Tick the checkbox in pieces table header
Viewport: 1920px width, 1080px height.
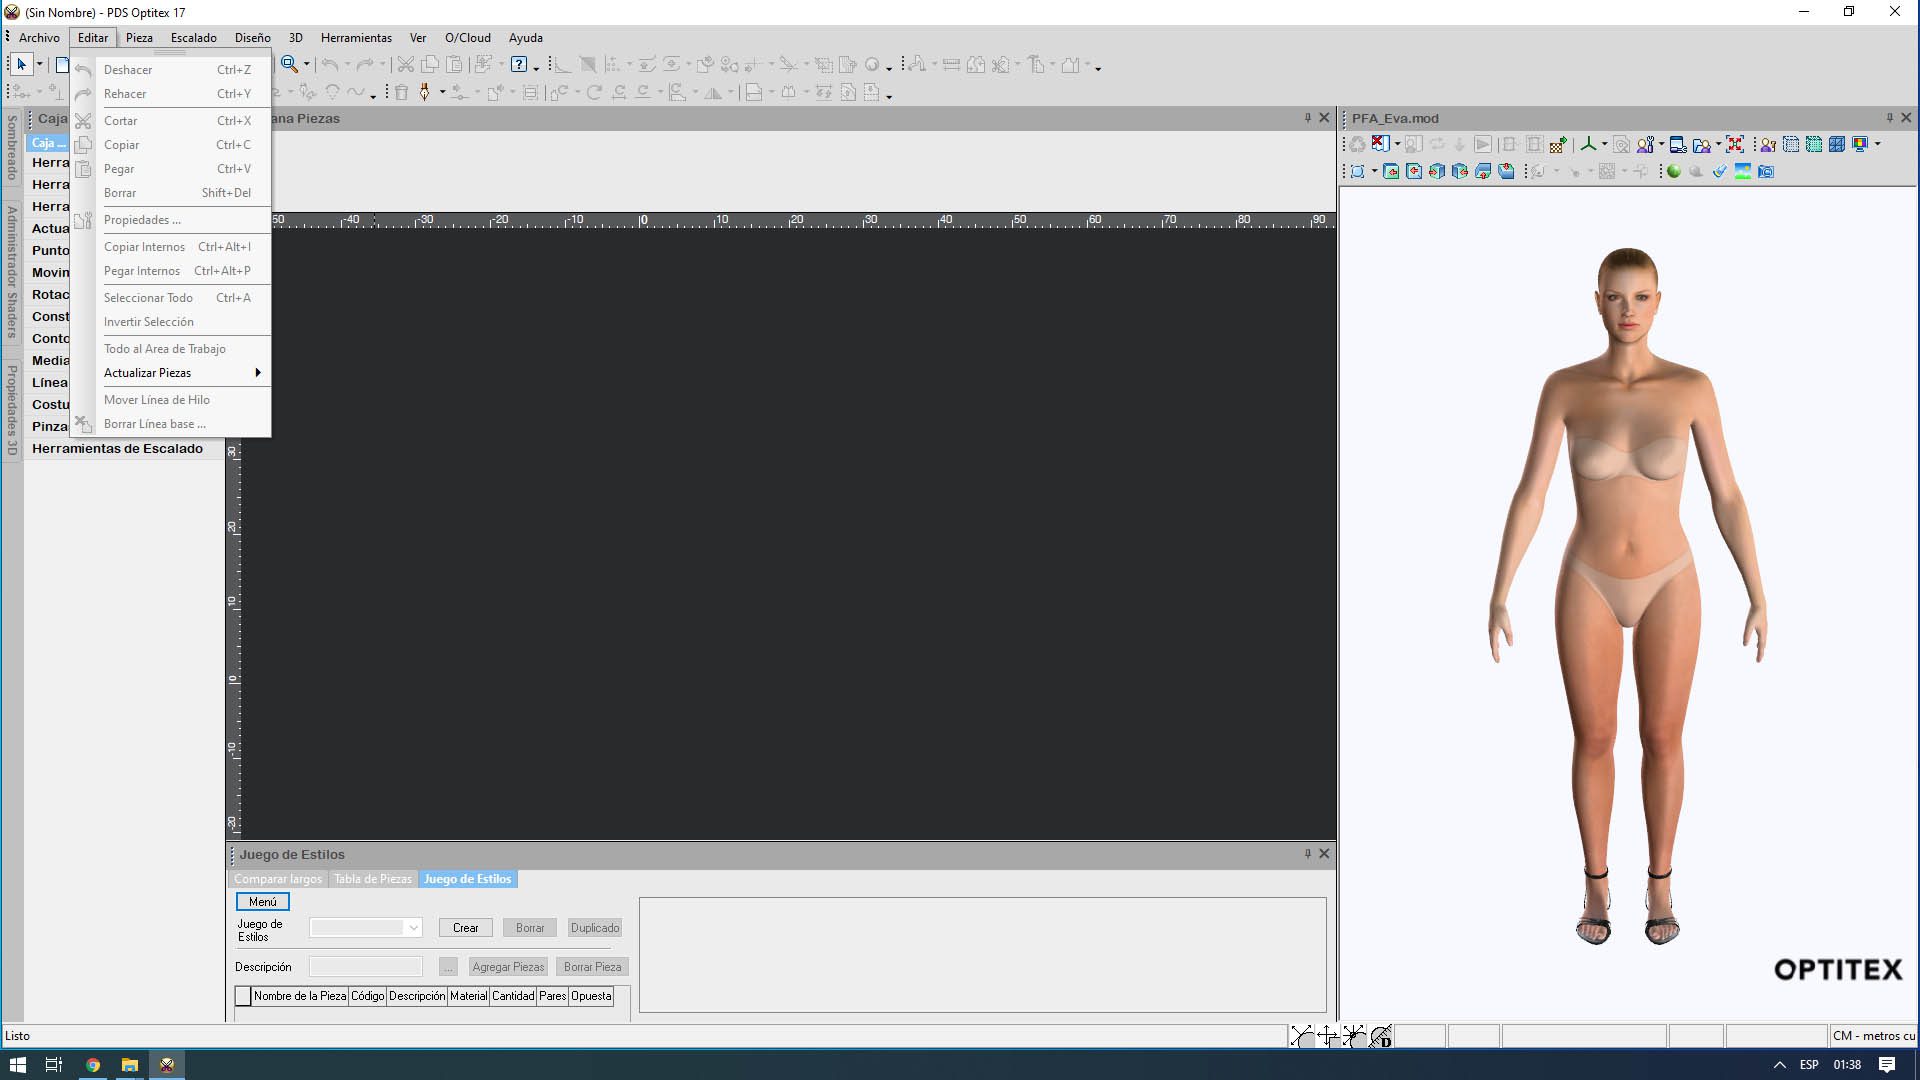tap(243, 996)
